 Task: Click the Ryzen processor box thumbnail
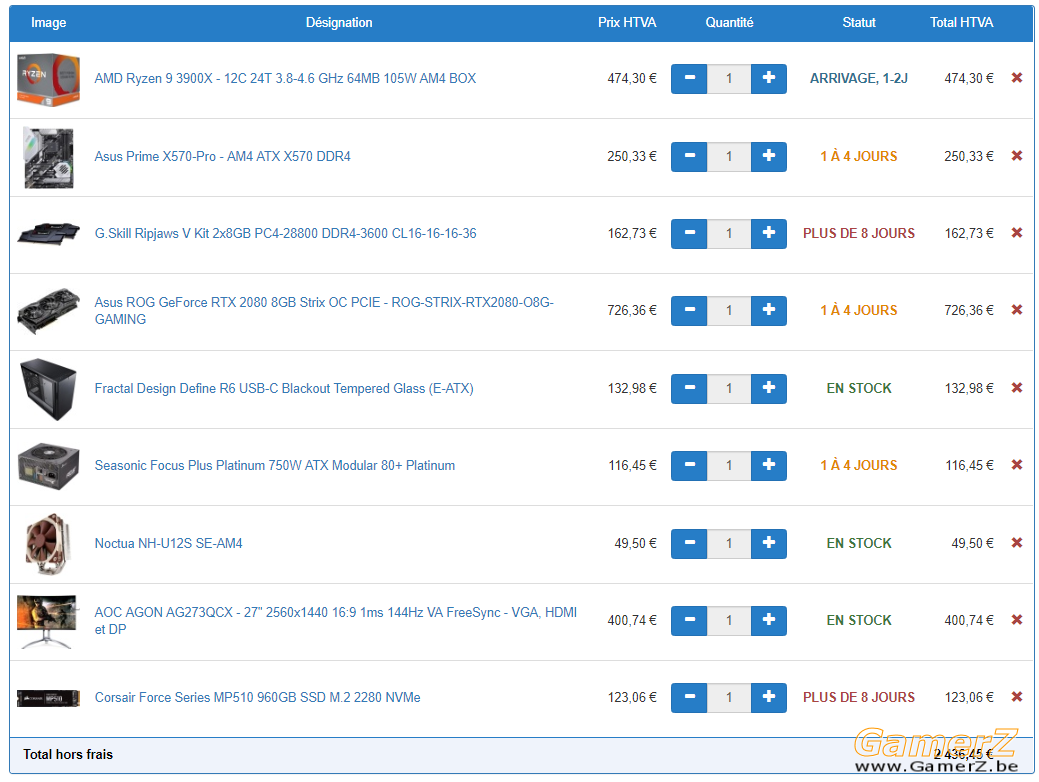click(x=48, y=80)
